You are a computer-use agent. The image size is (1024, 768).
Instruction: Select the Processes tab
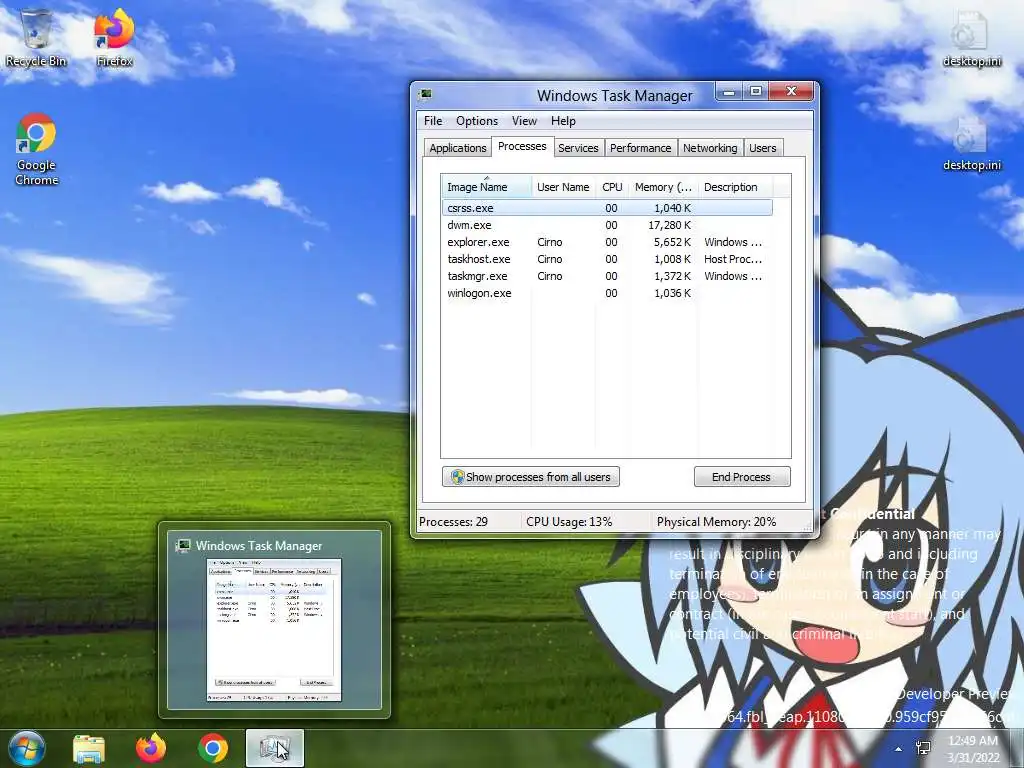[x=522, y=146]
